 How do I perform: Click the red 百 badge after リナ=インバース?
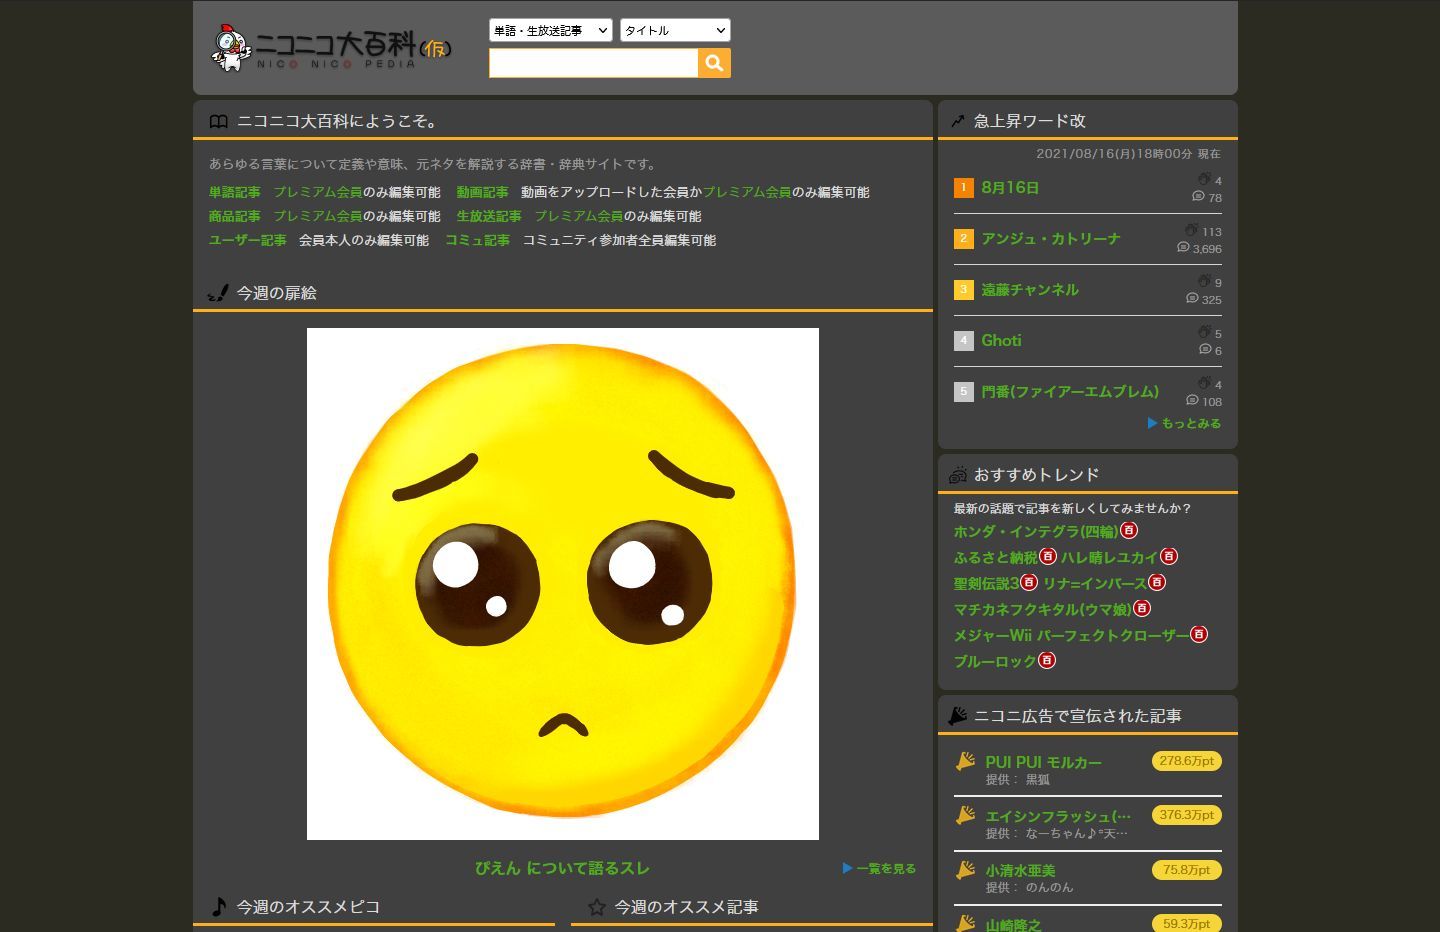point(1157,582)
